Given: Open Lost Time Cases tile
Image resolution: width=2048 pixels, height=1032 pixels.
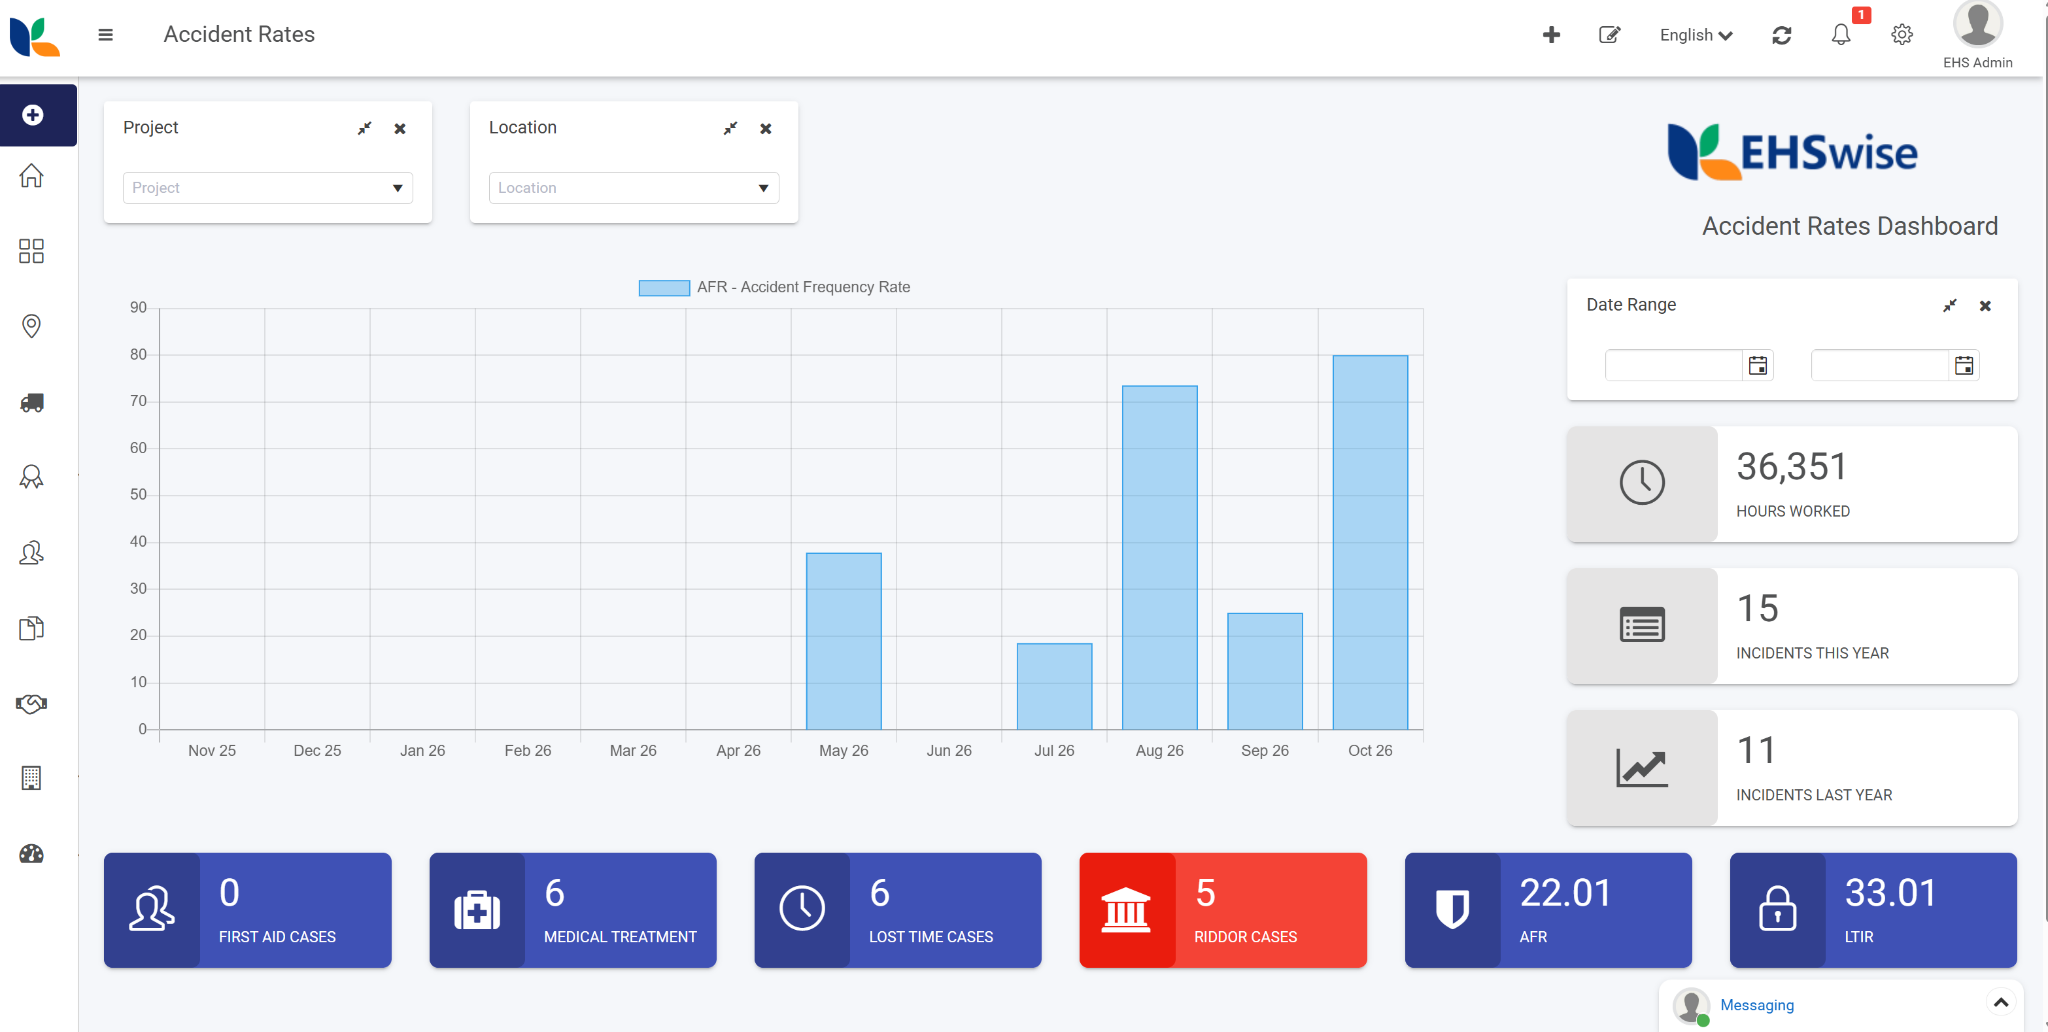Looking at the screenshot, I should point(898,910).
